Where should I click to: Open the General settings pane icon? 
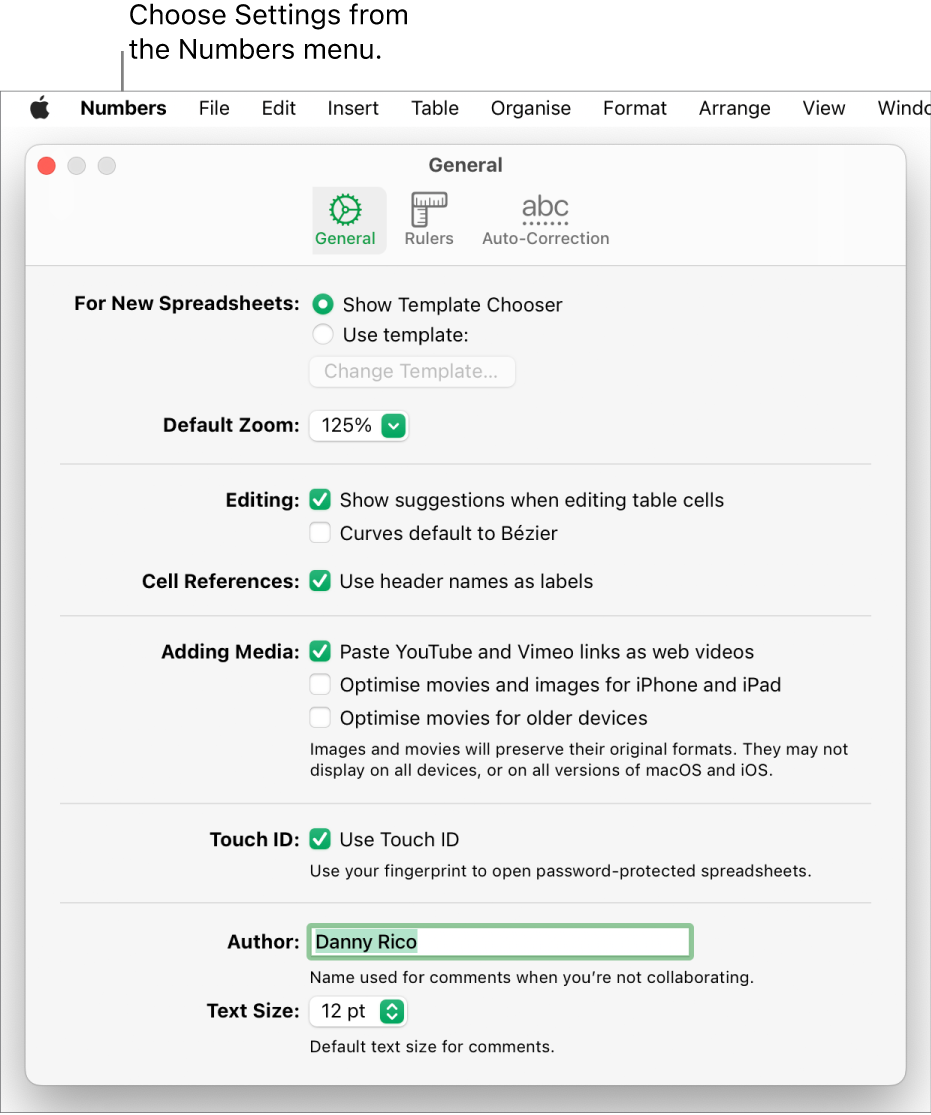pyautogui.click(x=345, y=220)
